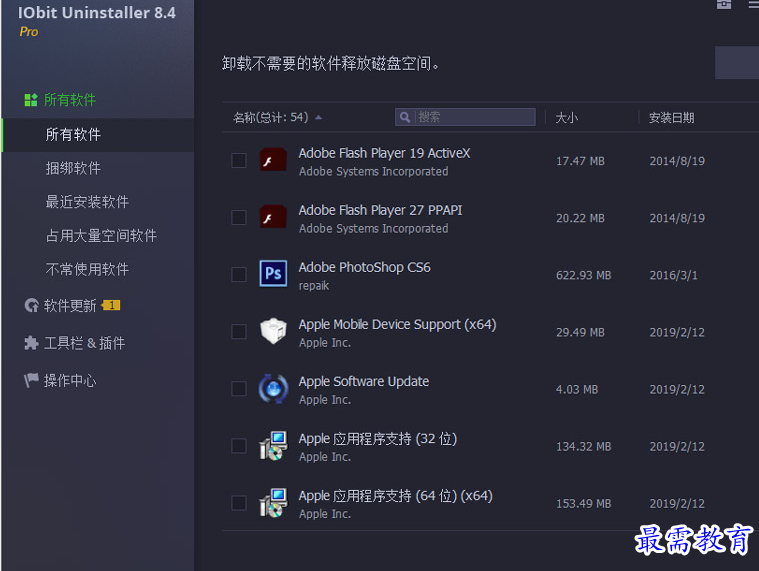The height and width of the screenshot is (571, 759).
Task: Tick the Adobe PhotoShop CS6 checkbox
Action: [x=239, y=274]
